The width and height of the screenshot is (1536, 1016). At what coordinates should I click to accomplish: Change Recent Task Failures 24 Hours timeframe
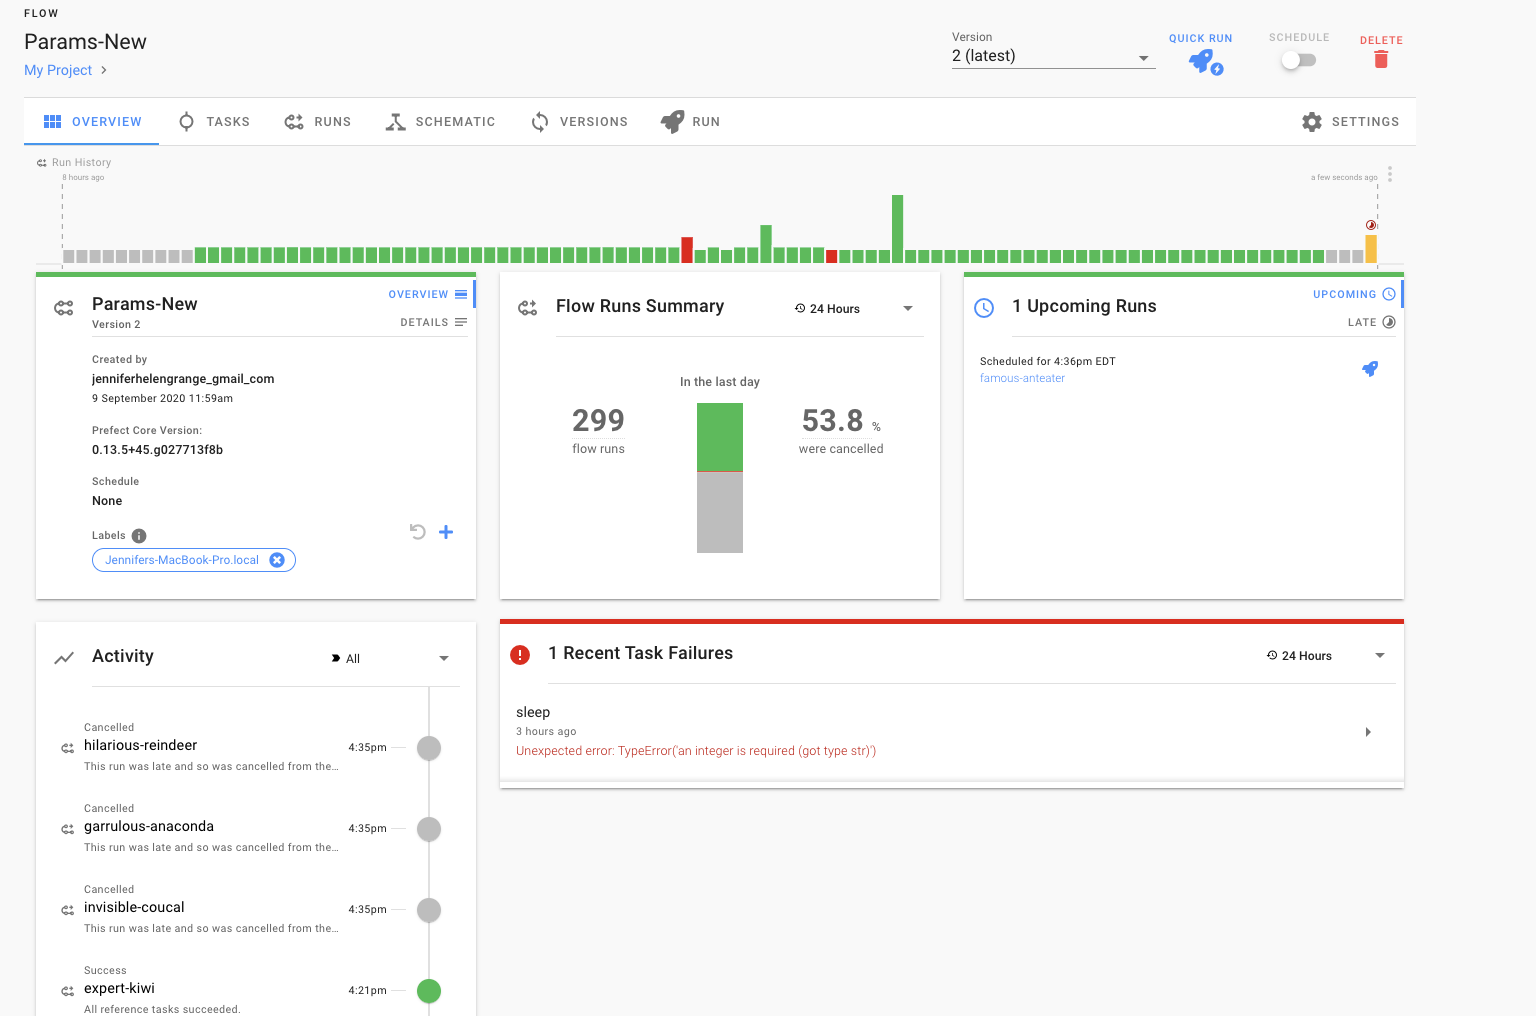1326,656
